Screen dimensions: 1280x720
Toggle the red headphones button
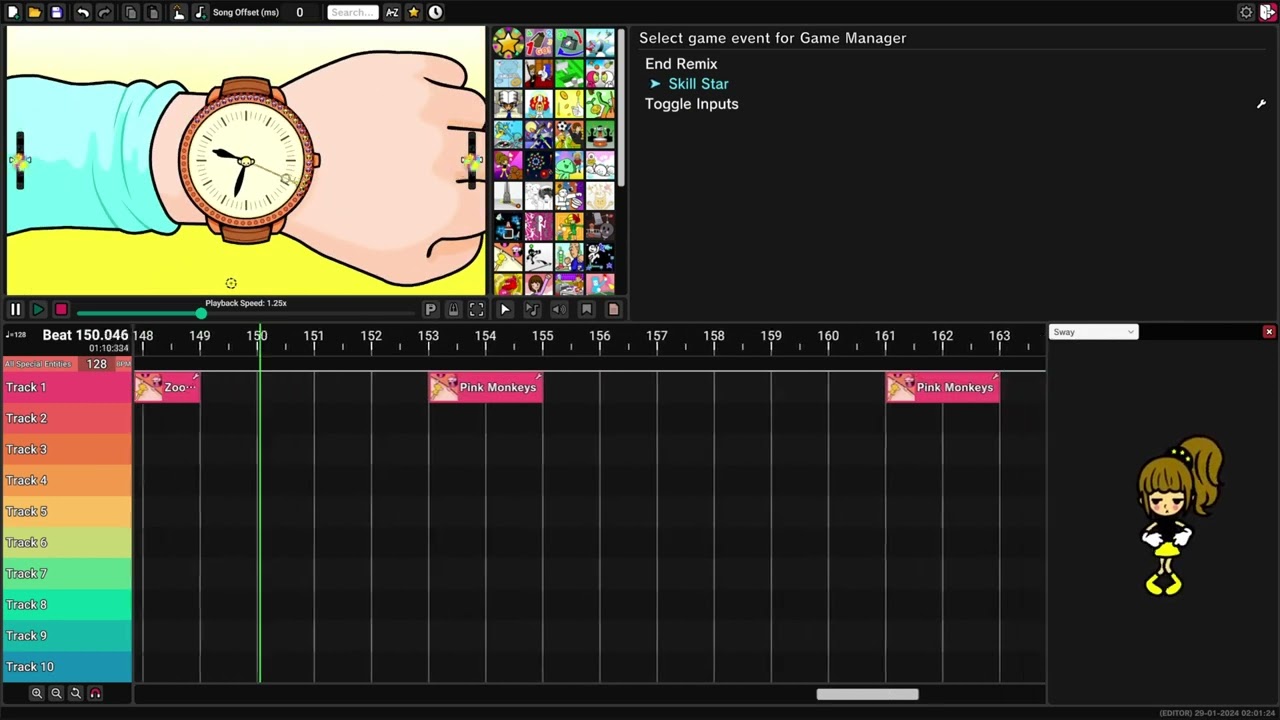95,693
